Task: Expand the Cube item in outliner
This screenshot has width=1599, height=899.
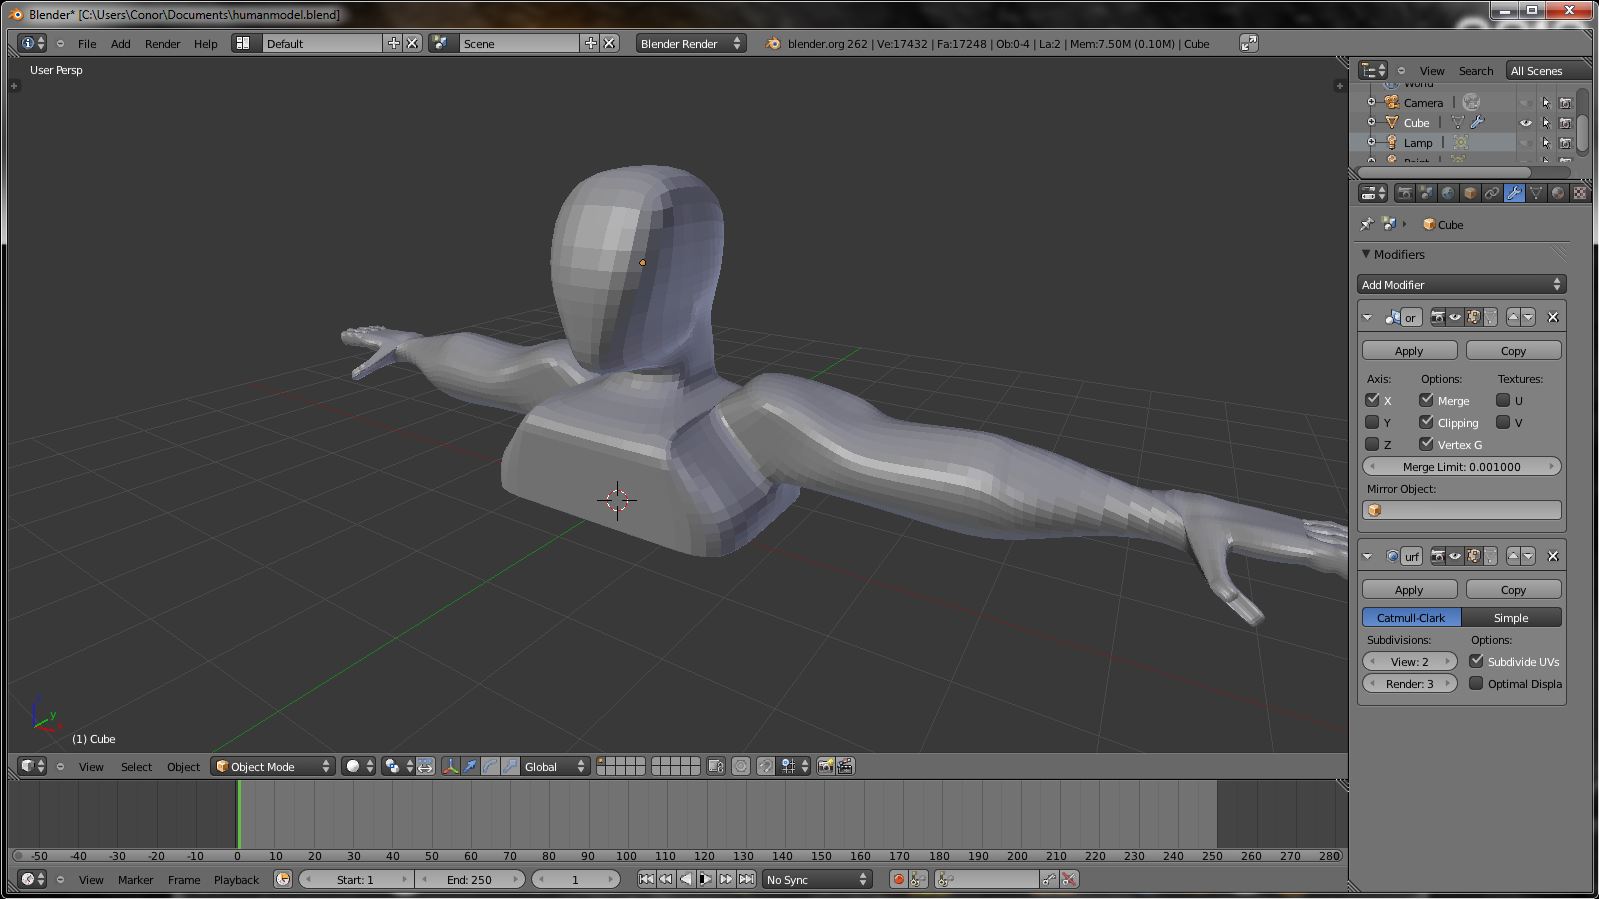Action: [x=1372, y=122]
